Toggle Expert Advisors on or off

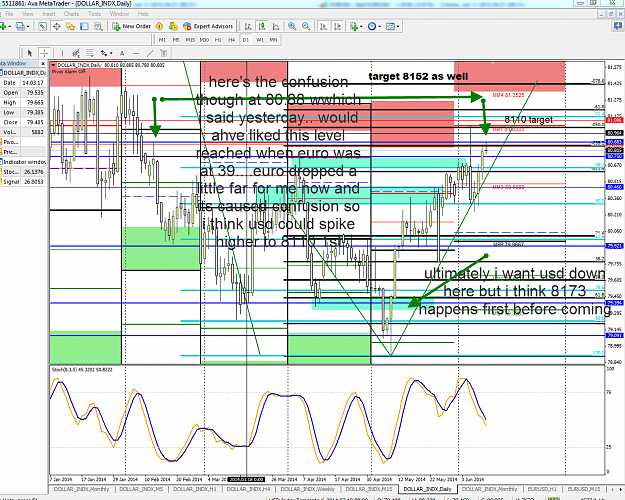tap(208, 26)
